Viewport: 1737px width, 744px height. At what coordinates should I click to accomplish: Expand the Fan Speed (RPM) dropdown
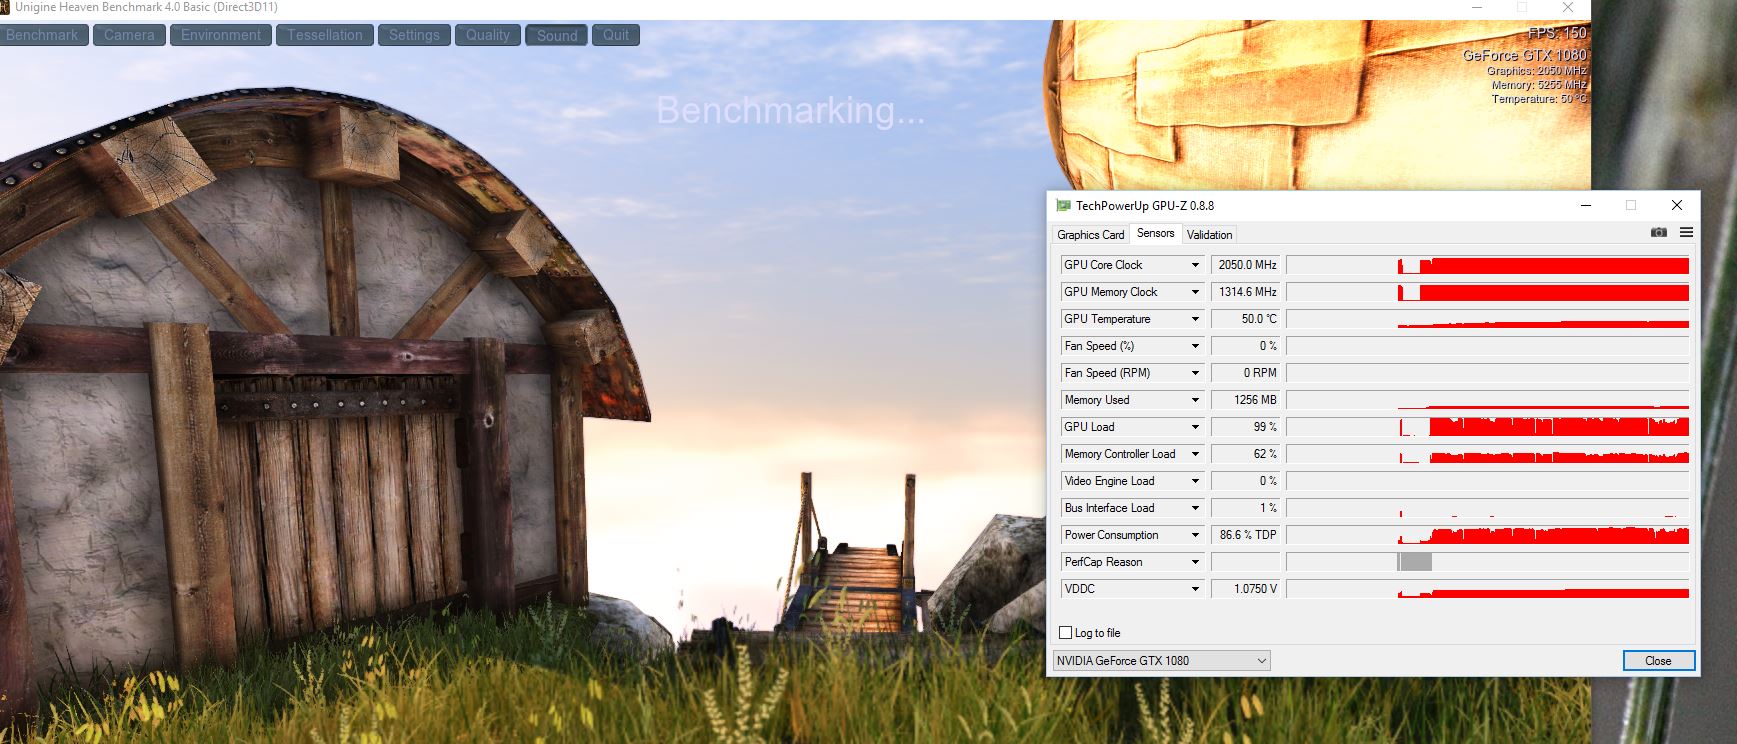[x=1194, y=373]
